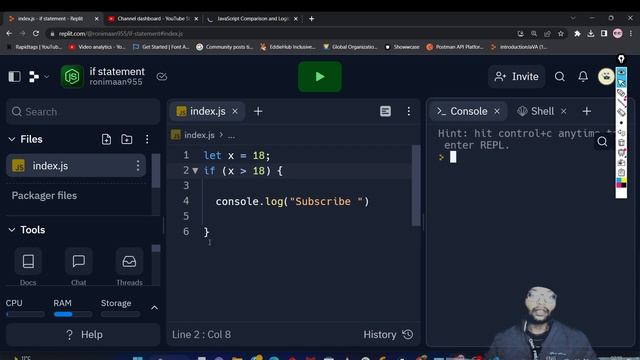Fold the if block on line 2
The width and height of the screenshot is (640, 360).
click(195, 171)
